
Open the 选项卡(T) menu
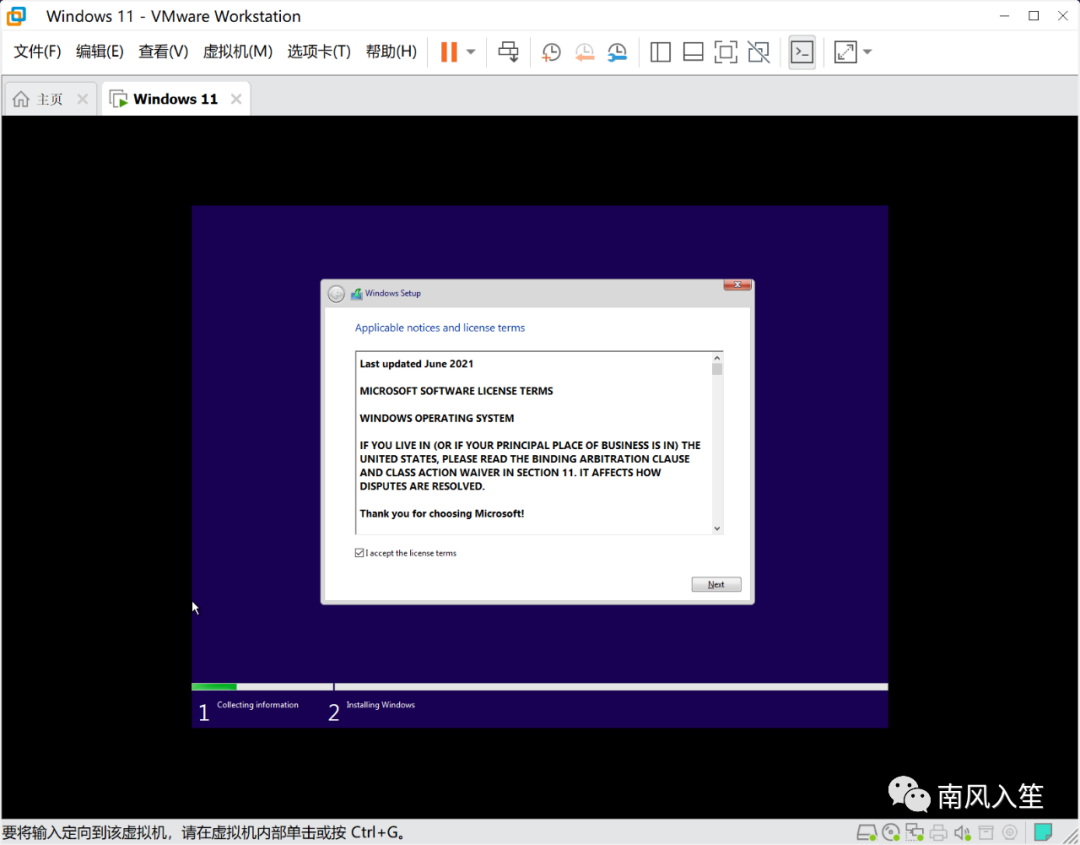[x=318, y=52]
